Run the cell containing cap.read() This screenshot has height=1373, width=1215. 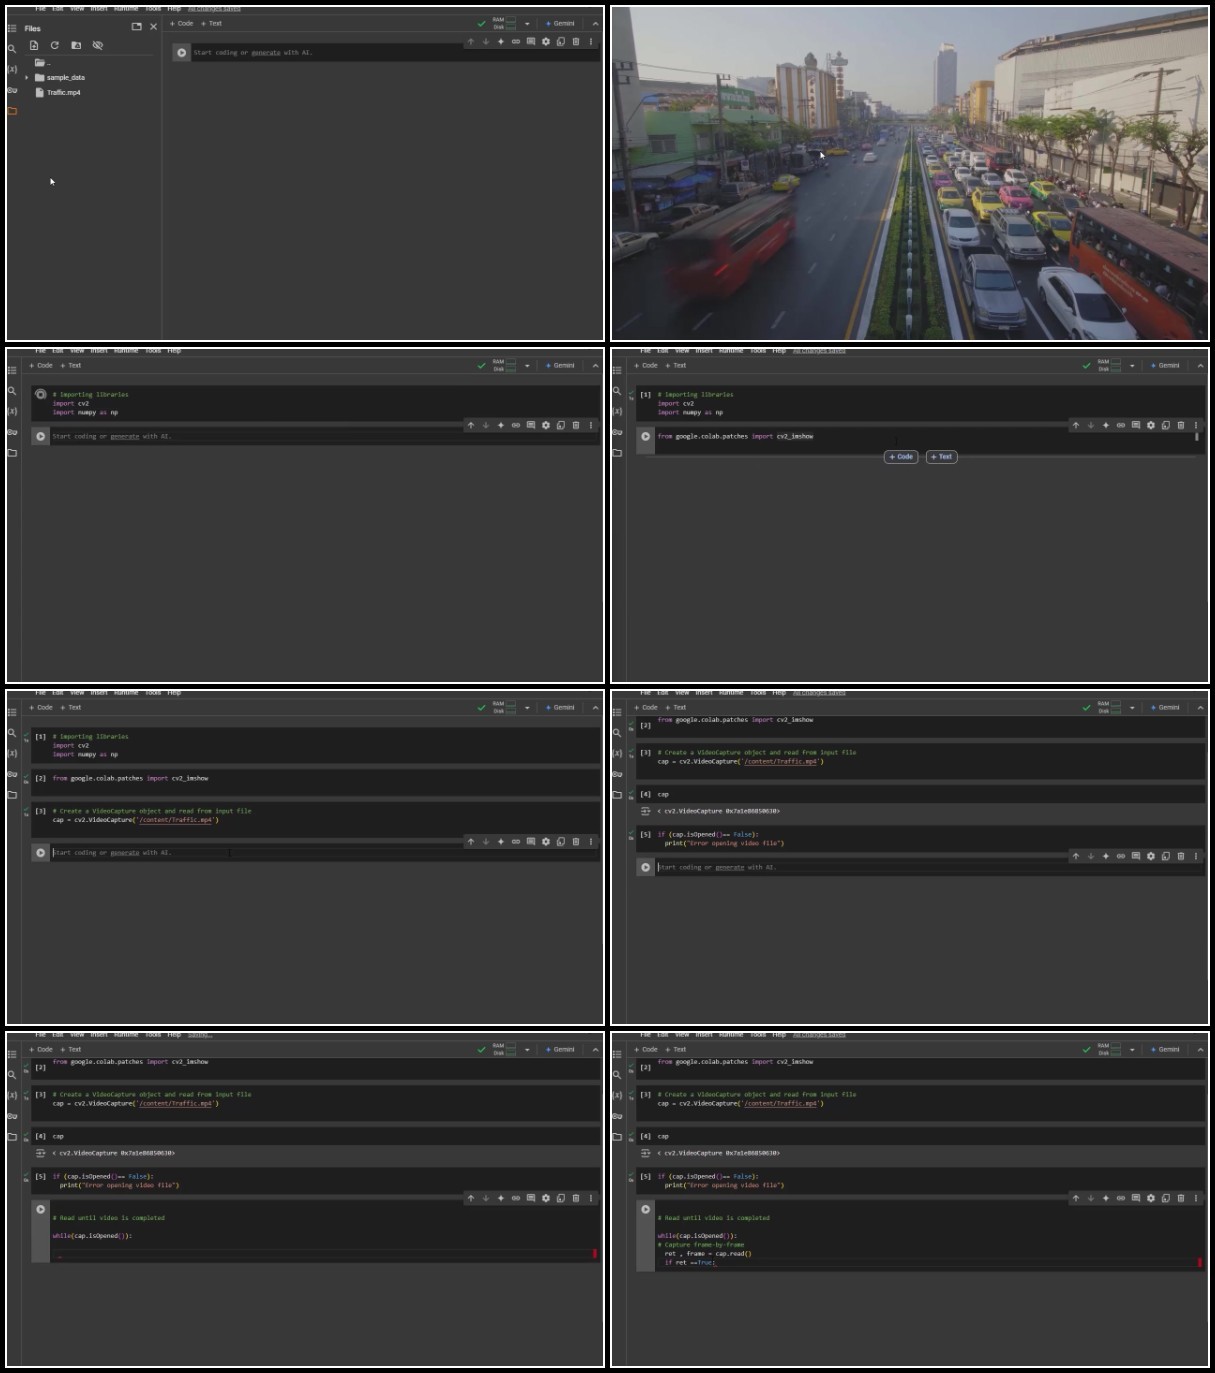click(646, 1209)
